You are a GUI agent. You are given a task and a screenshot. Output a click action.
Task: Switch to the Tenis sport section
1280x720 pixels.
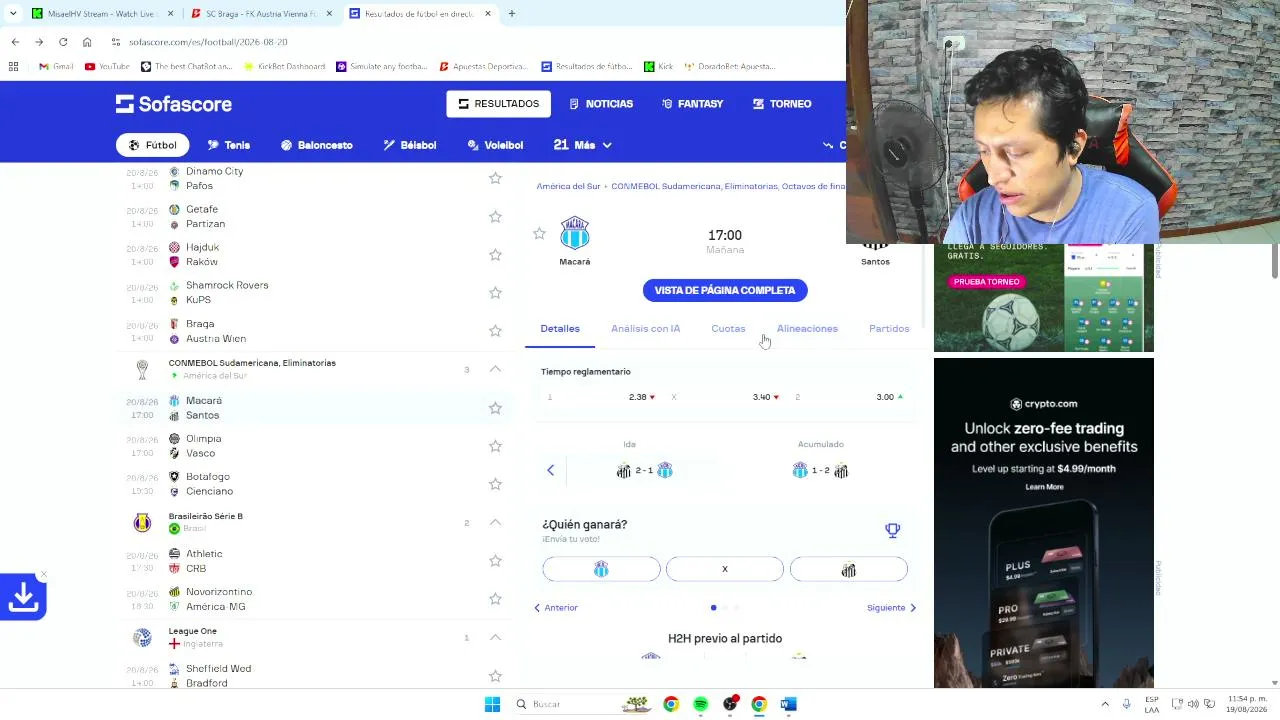[x=228, y=145]
